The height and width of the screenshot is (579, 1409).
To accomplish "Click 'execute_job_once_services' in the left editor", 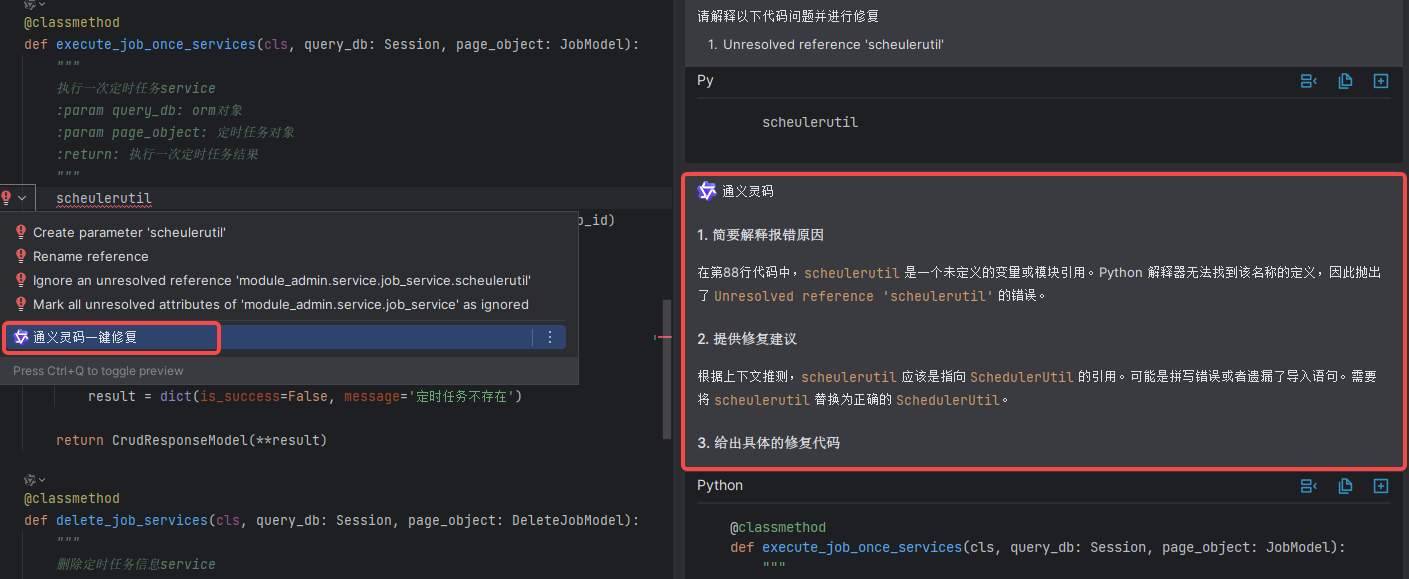I will (156, 44).
